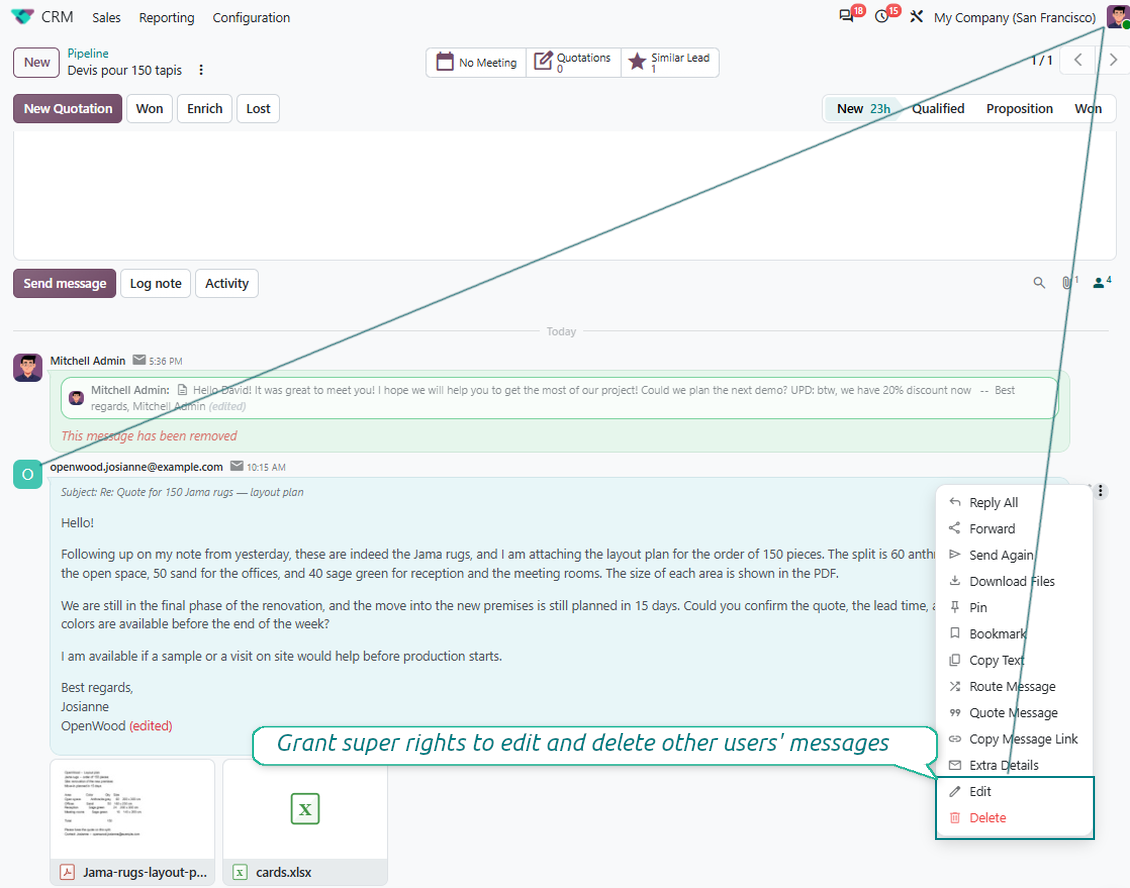Viewport: 1130px width, 888px height.
Task: Open the activities clock icon with 15 badge
Action: [x=881, y=17]
